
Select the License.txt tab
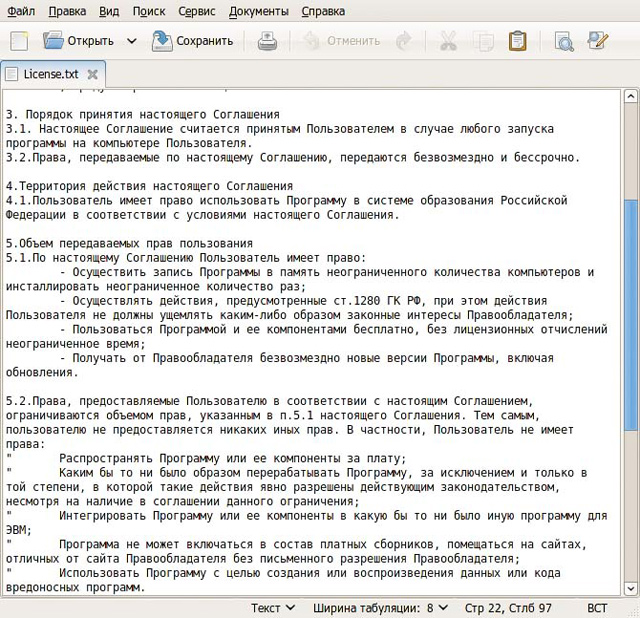tap(51, 74)
